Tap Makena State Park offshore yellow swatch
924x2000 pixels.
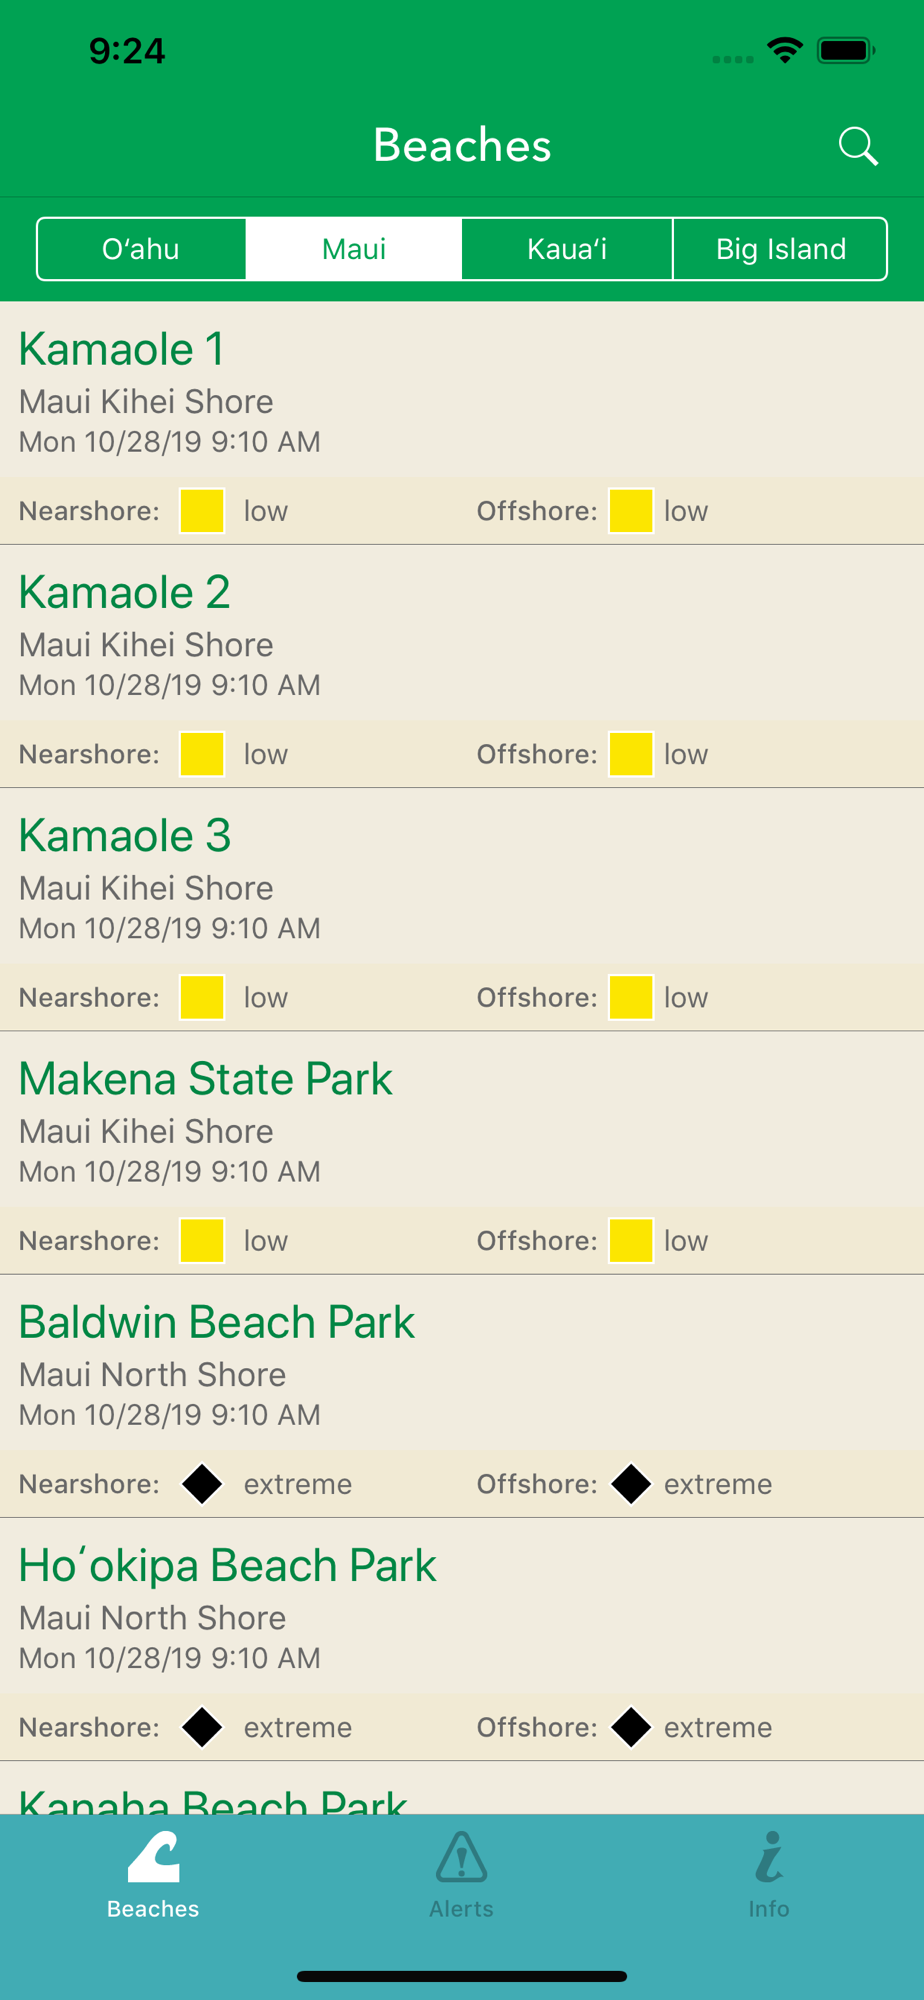631,1241
